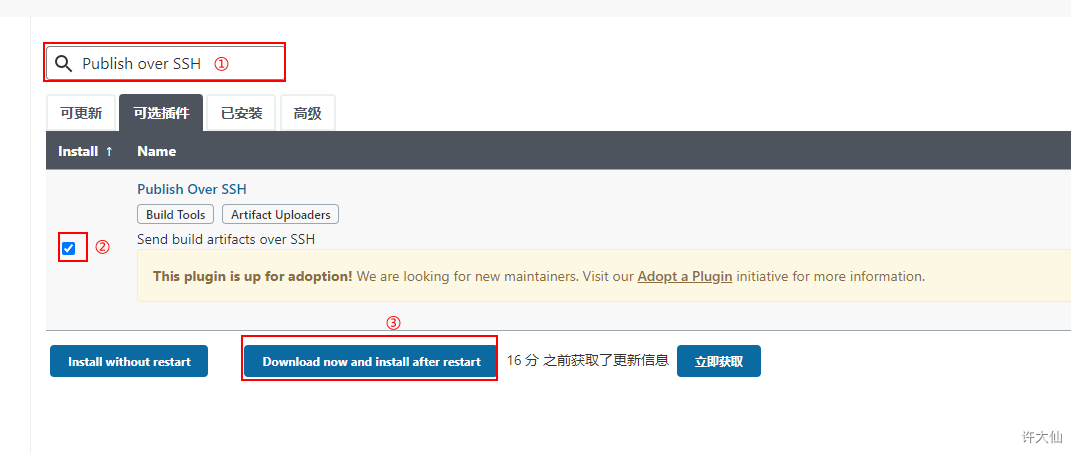
Task: Open the 已安装 tab
Action: click(x=242, y=113)
